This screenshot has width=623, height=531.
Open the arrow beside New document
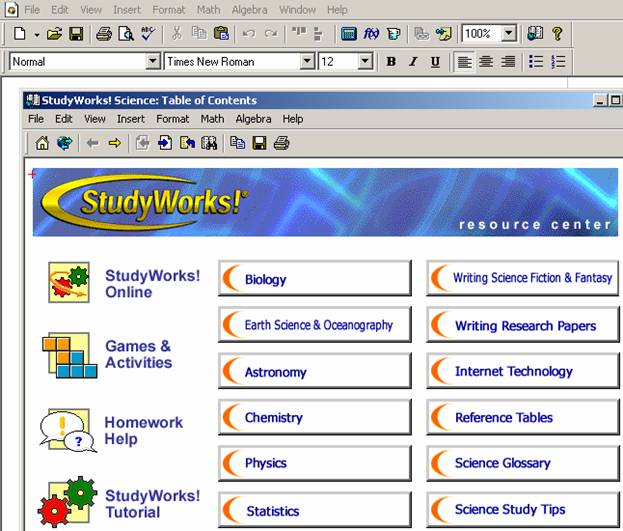click(37, 35)
